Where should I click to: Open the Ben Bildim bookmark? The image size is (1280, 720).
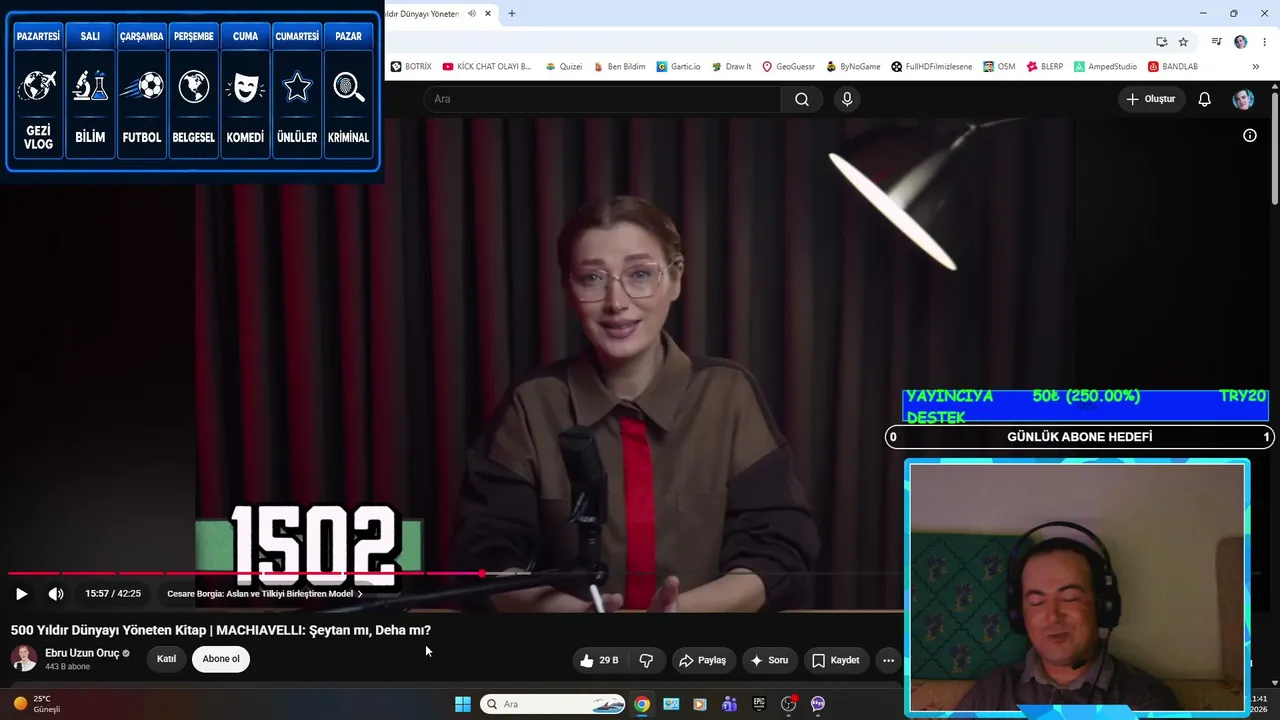[619, 67]
